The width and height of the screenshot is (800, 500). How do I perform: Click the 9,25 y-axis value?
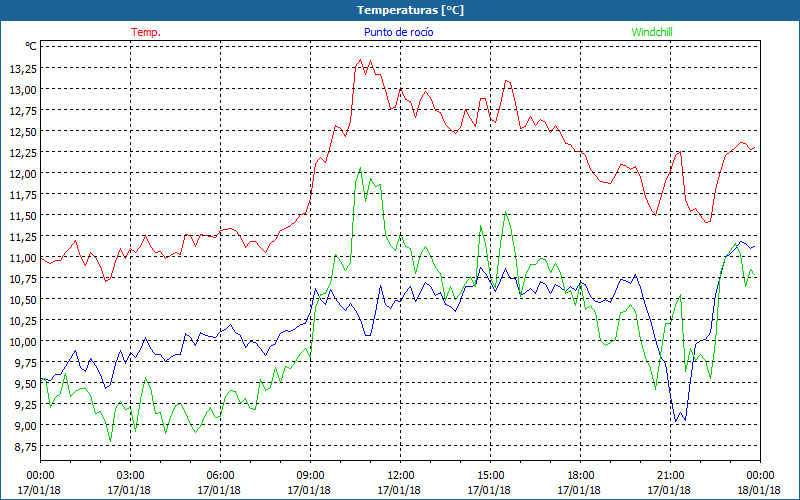pyautogui.click(x=26, y=405)
